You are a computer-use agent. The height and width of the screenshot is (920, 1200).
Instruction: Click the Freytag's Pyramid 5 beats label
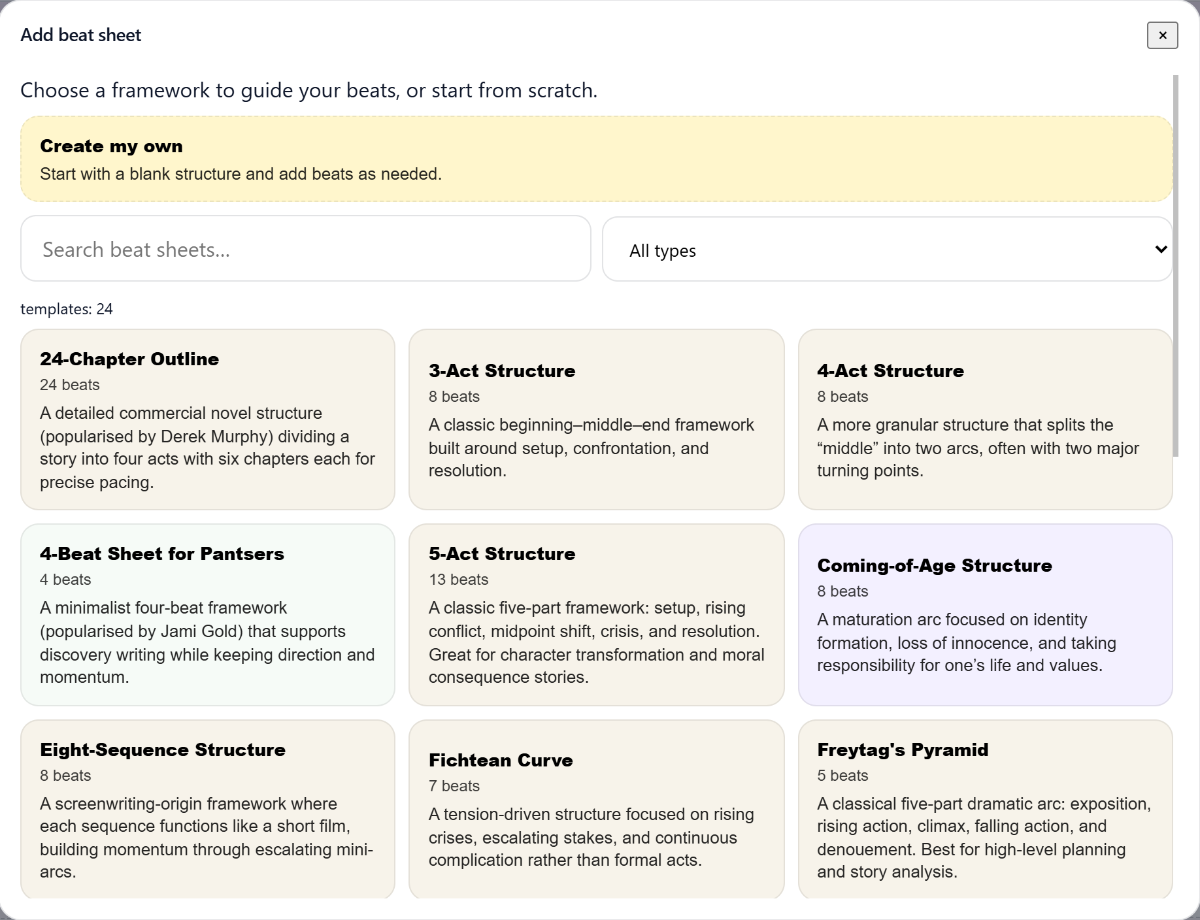coord(843,776)
